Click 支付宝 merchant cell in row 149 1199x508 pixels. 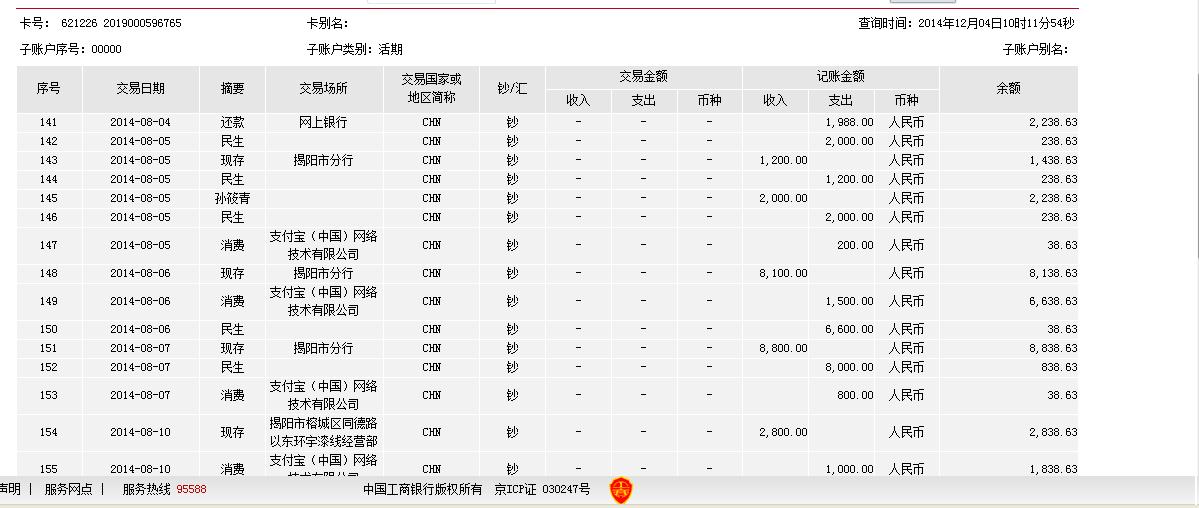(323, 301)
